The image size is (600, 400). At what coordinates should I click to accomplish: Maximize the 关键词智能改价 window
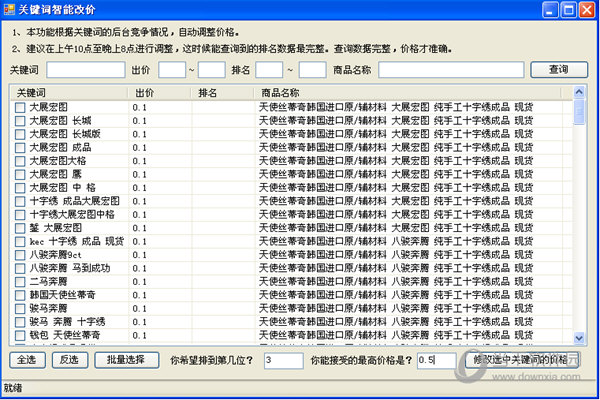(569, 10)
